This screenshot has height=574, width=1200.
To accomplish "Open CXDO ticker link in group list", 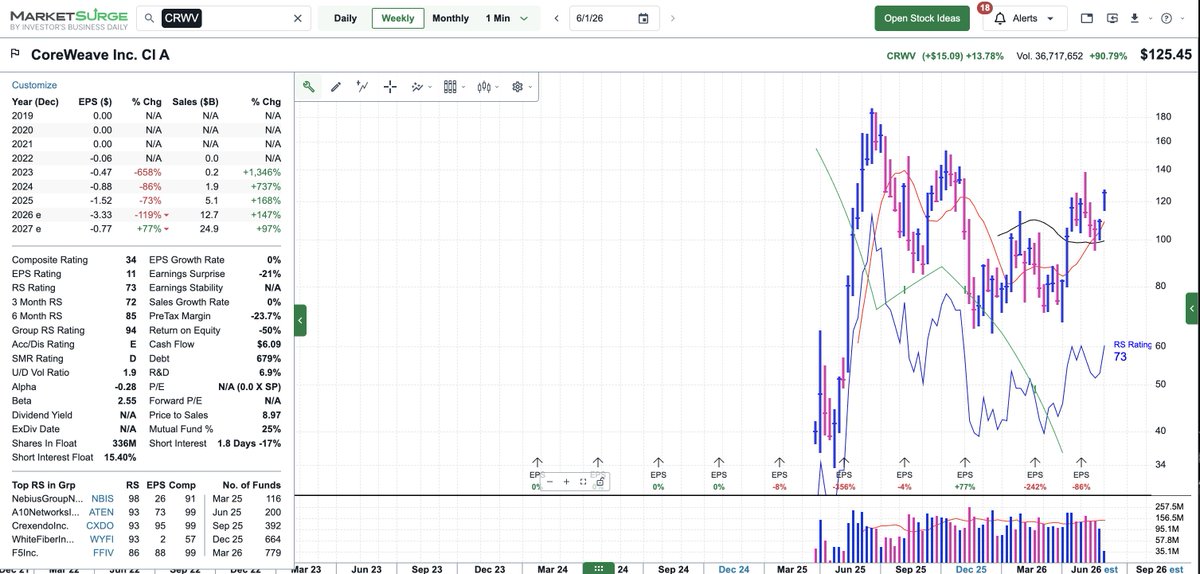I will point(99,525).
